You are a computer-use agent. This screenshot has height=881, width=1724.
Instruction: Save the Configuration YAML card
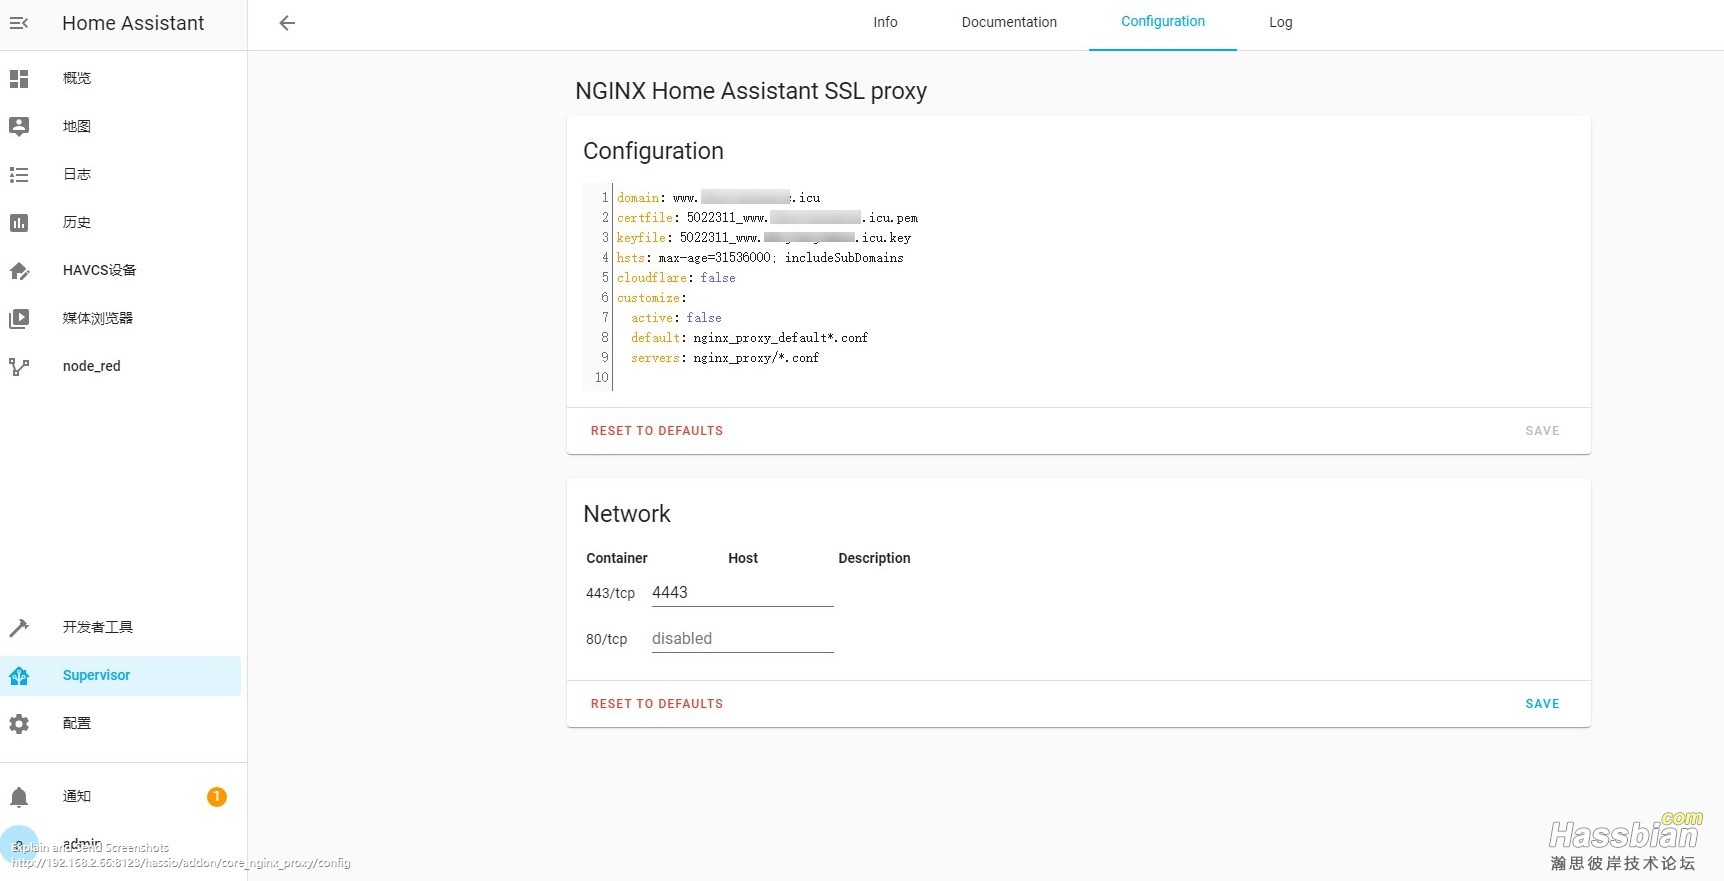click(1542, 431)
